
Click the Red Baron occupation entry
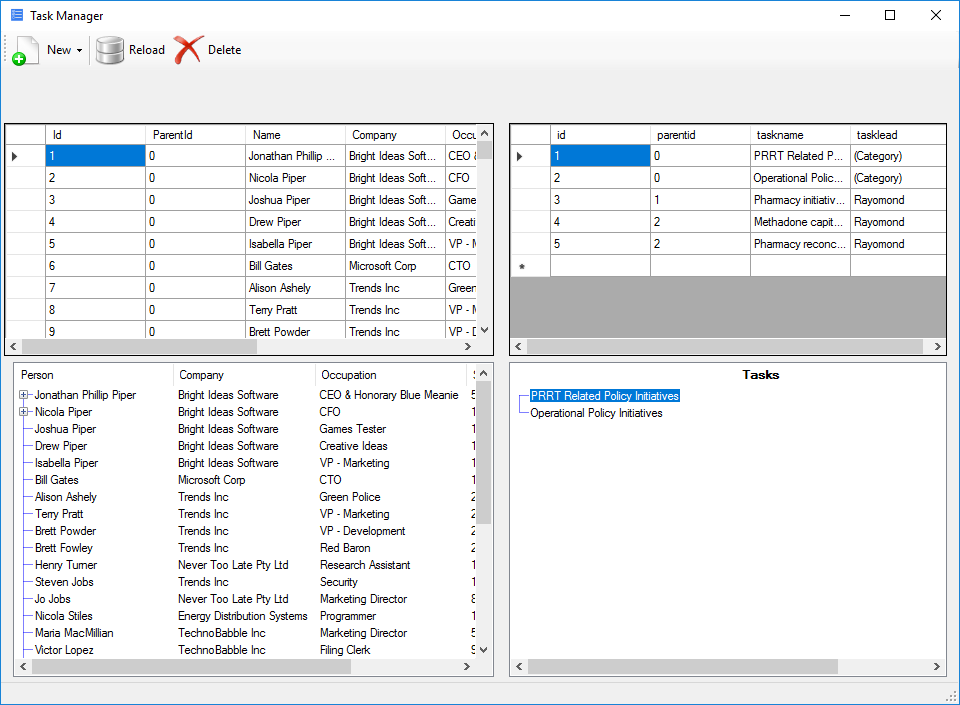pos(345,548)
